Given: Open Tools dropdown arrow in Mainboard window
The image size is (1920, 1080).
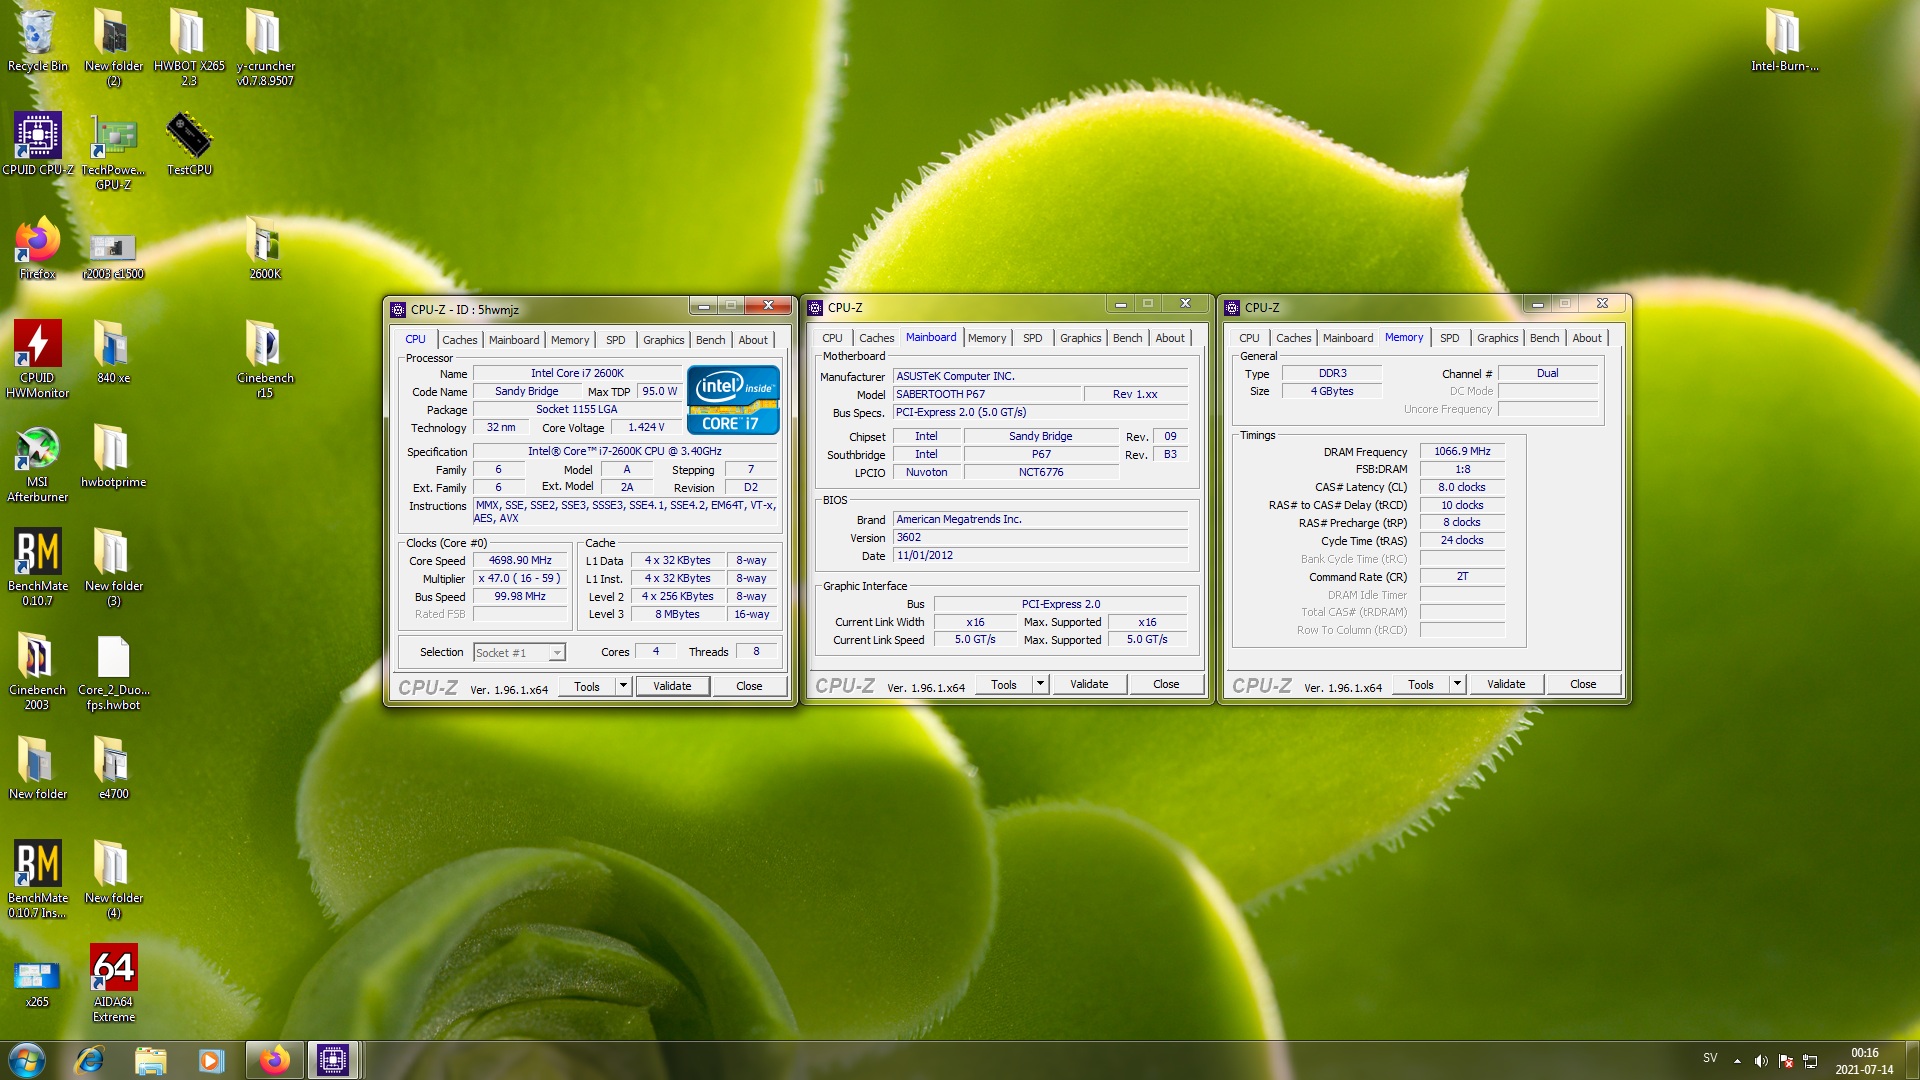Looking at the screenshot, I should (x=1040, y=684).
